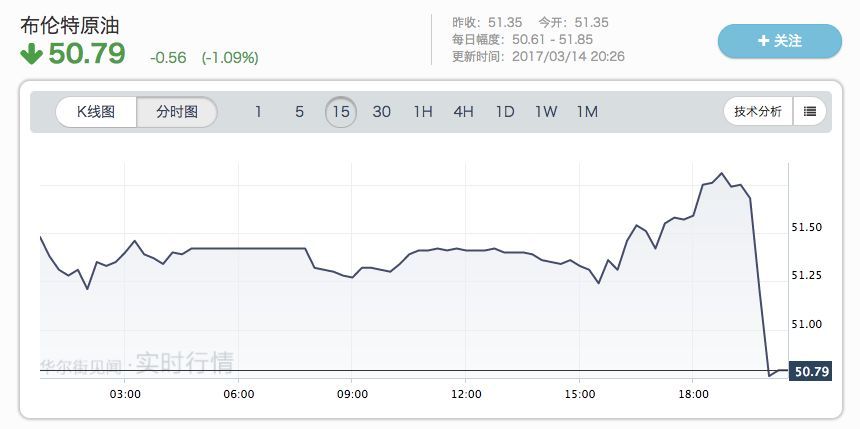Choose the 30 minute interval

tap(382, 112)
